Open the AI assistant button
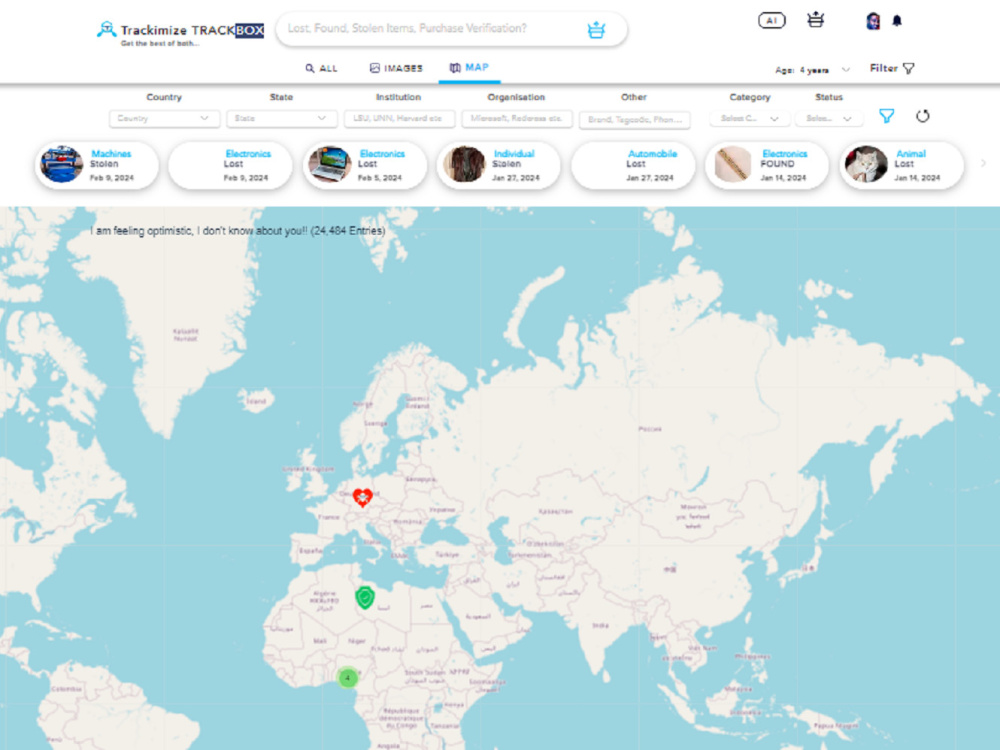 click(x=772, y=20)
